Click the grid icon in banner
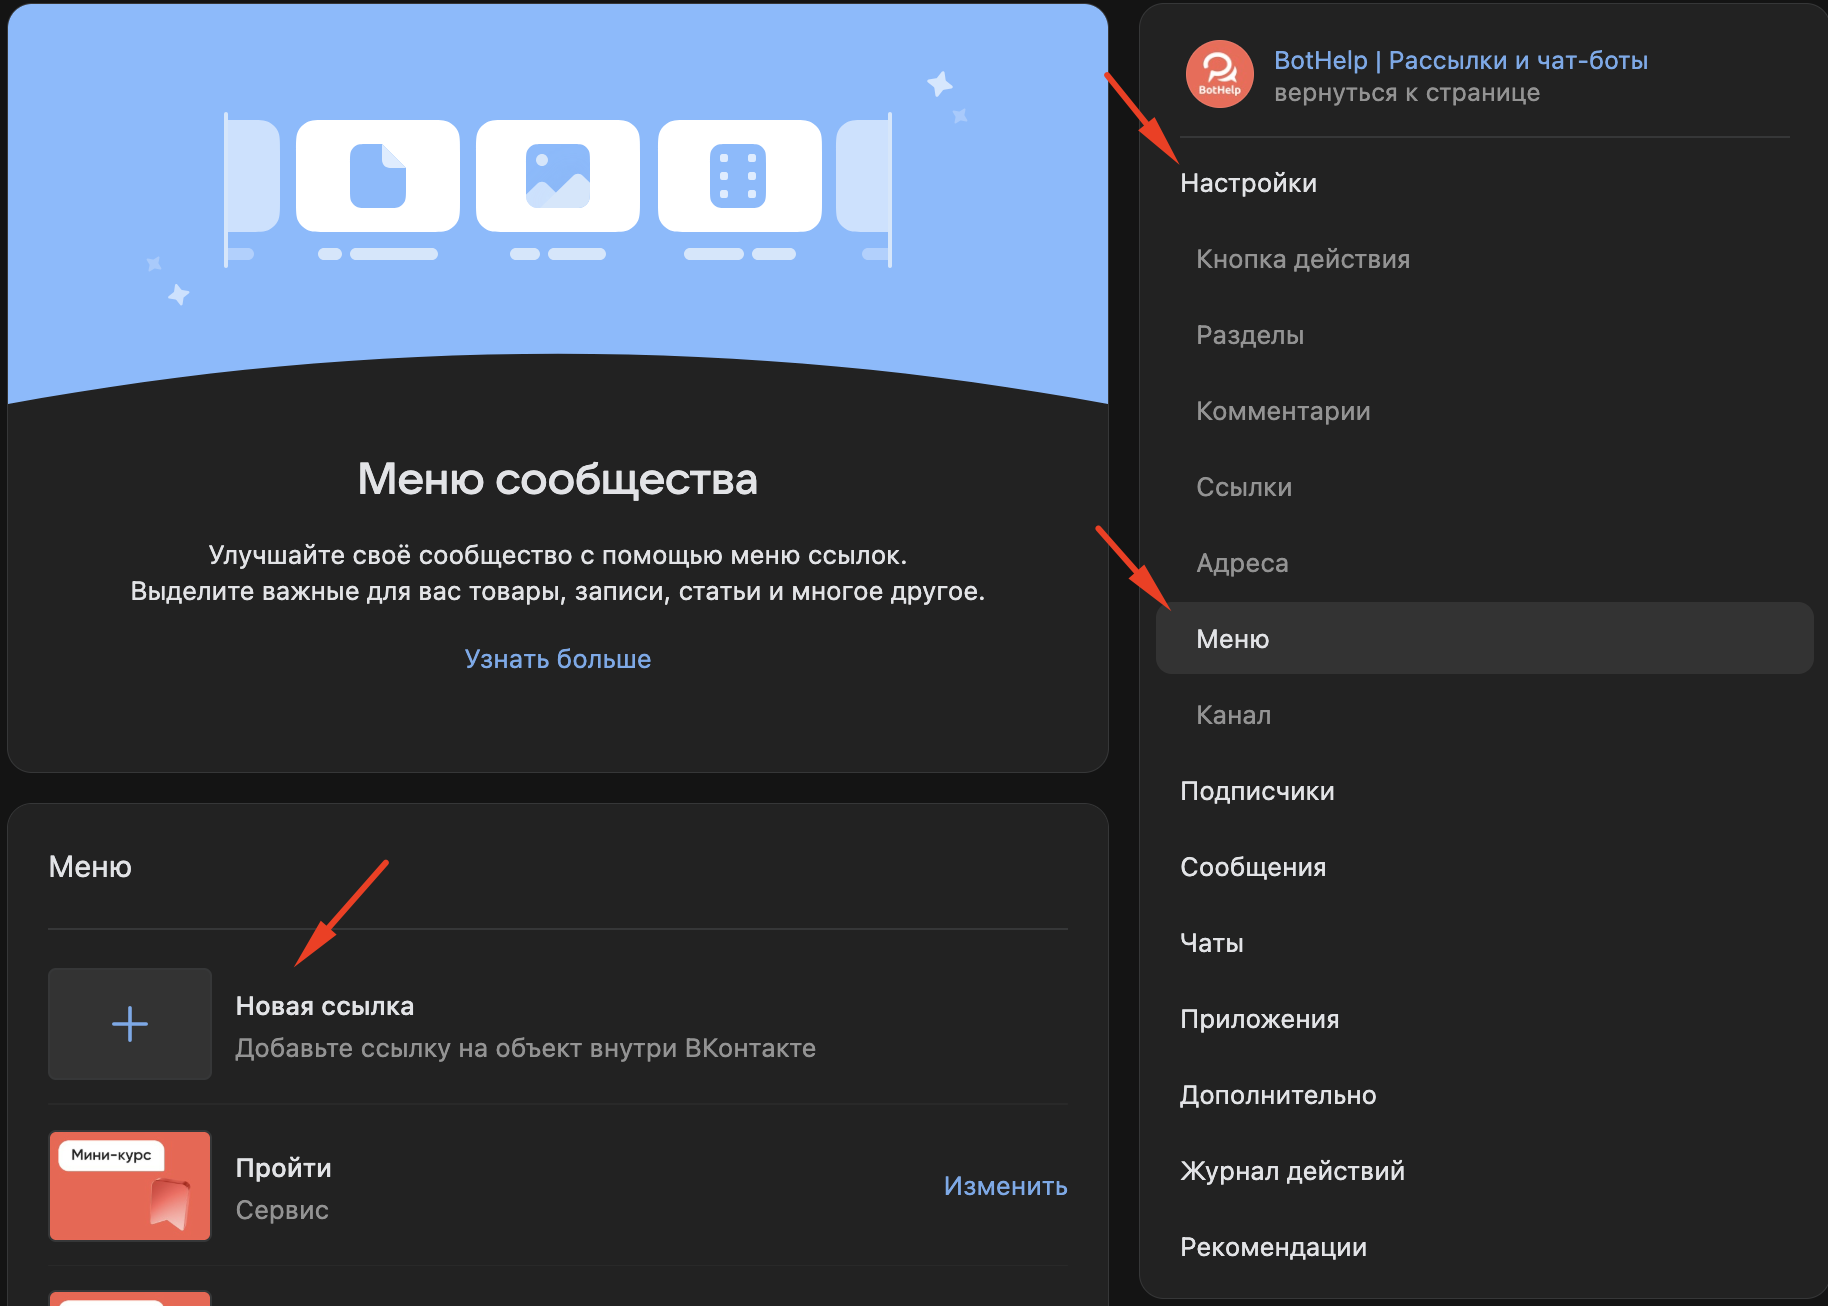1828x1306 pixels. [738, 176]
